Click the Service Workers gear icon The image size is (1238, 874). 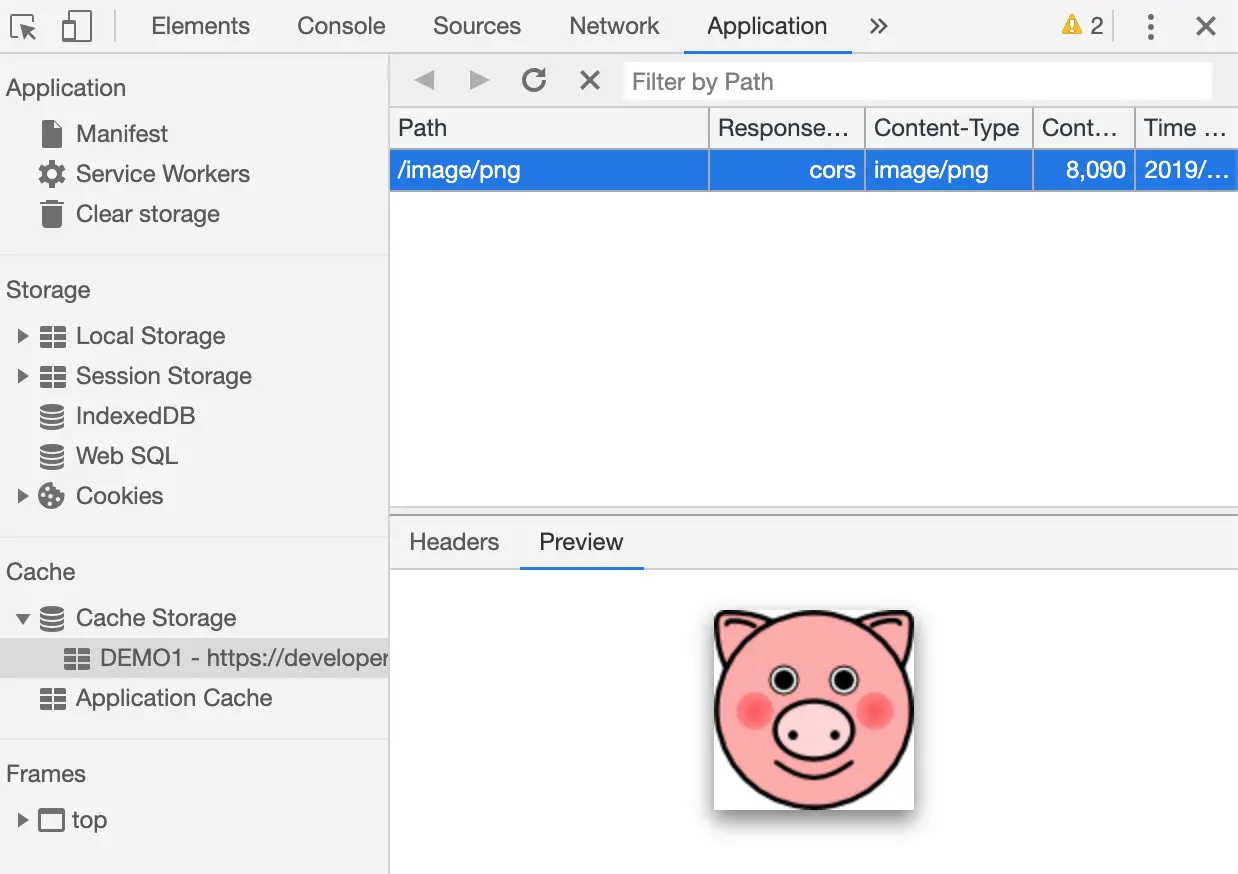coord(52,174)
